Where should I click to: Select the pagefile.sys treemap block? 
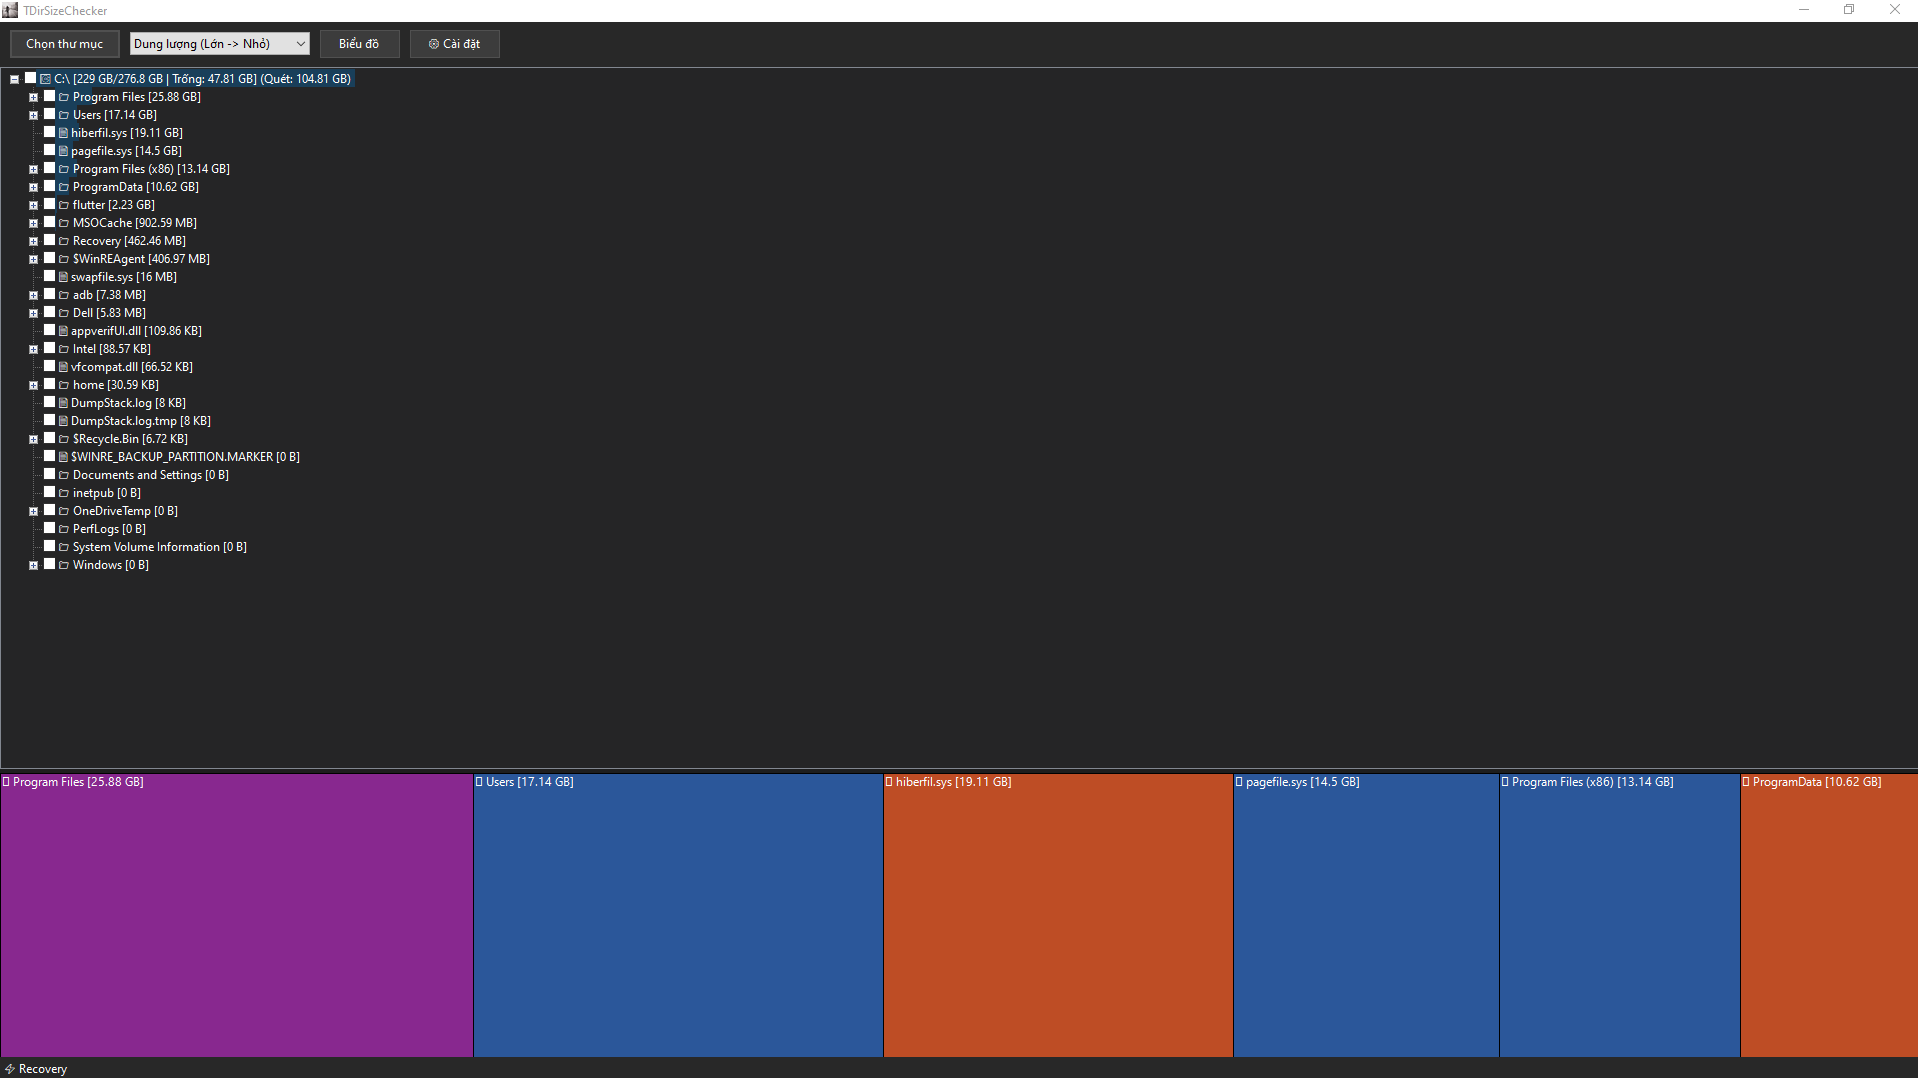pyautogui.click(x=1366, y=915)
